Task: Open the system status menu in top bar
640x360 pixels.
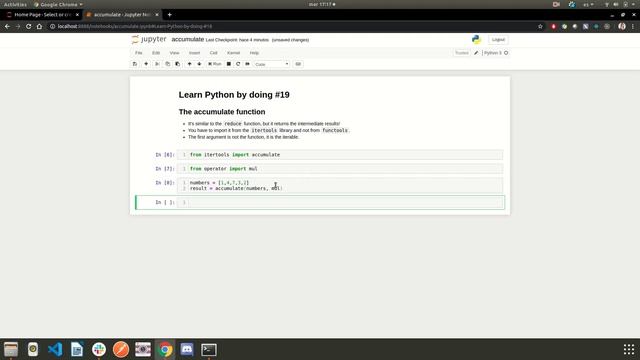Action: [x=620, y=4]
